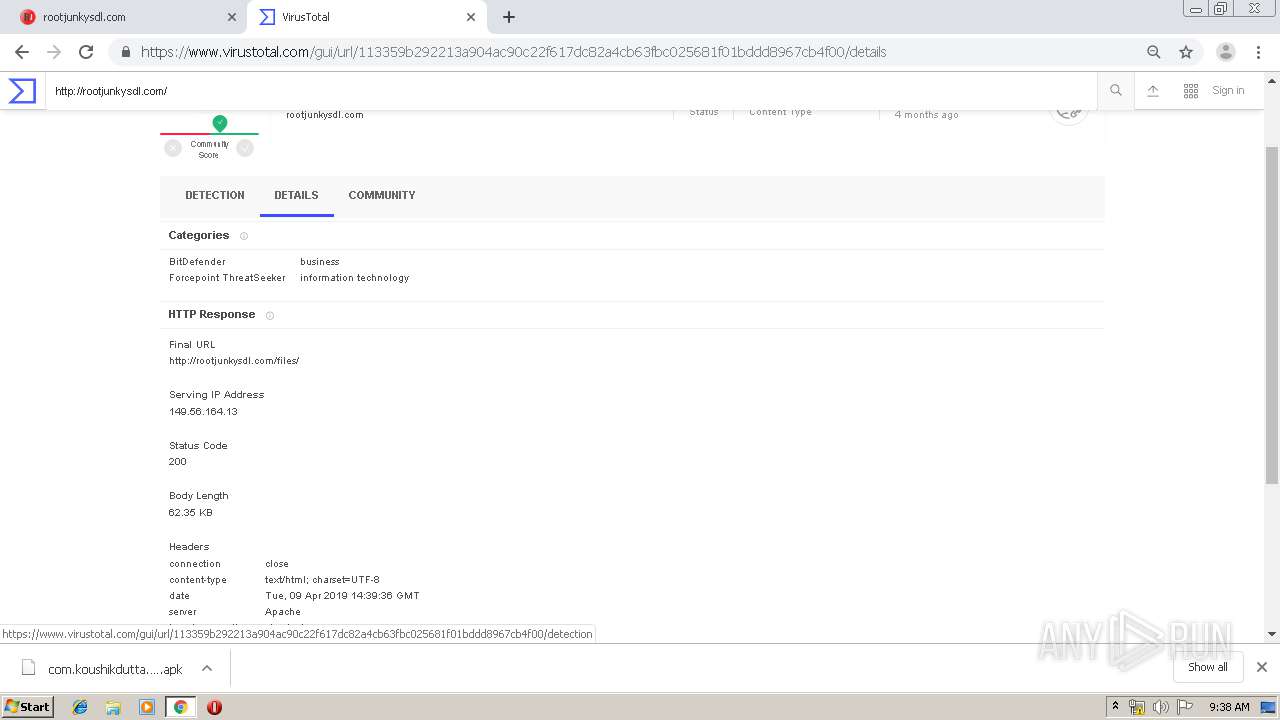Open the downloaded com.koushikdutta apk file
The height and width of the screenshot is (720, 1280).
(102, 668)
